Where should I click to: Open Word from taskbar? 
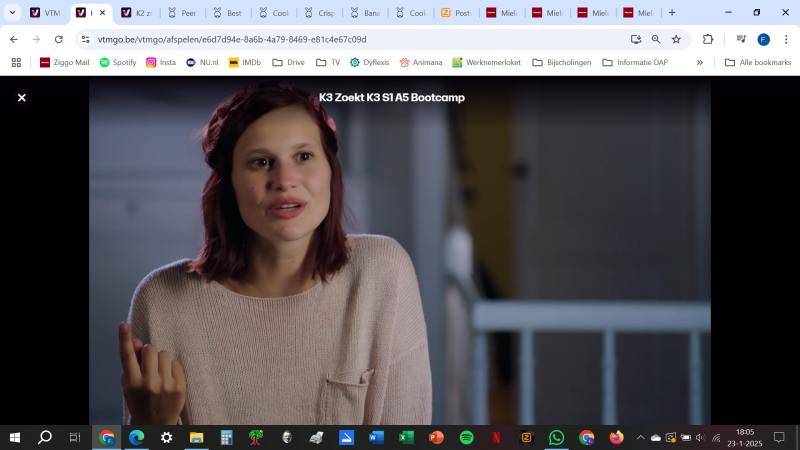coord(376,437)
